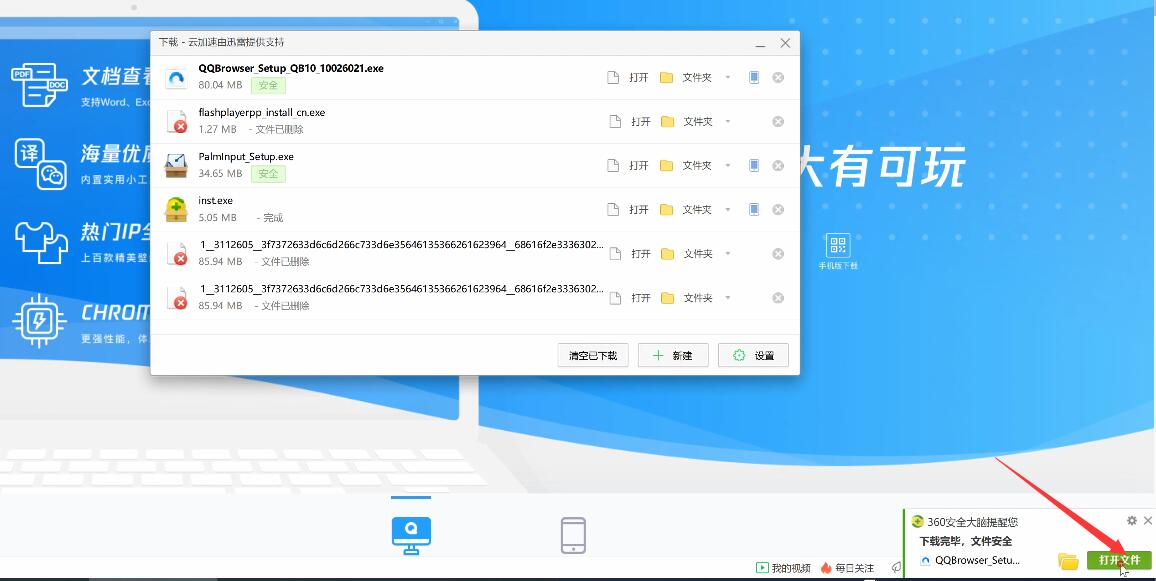The image size is (1156, 581).
Task: Remove QQBrowser_Setup_QB10_10026021.exe from the list
Action: coord(778,77)
